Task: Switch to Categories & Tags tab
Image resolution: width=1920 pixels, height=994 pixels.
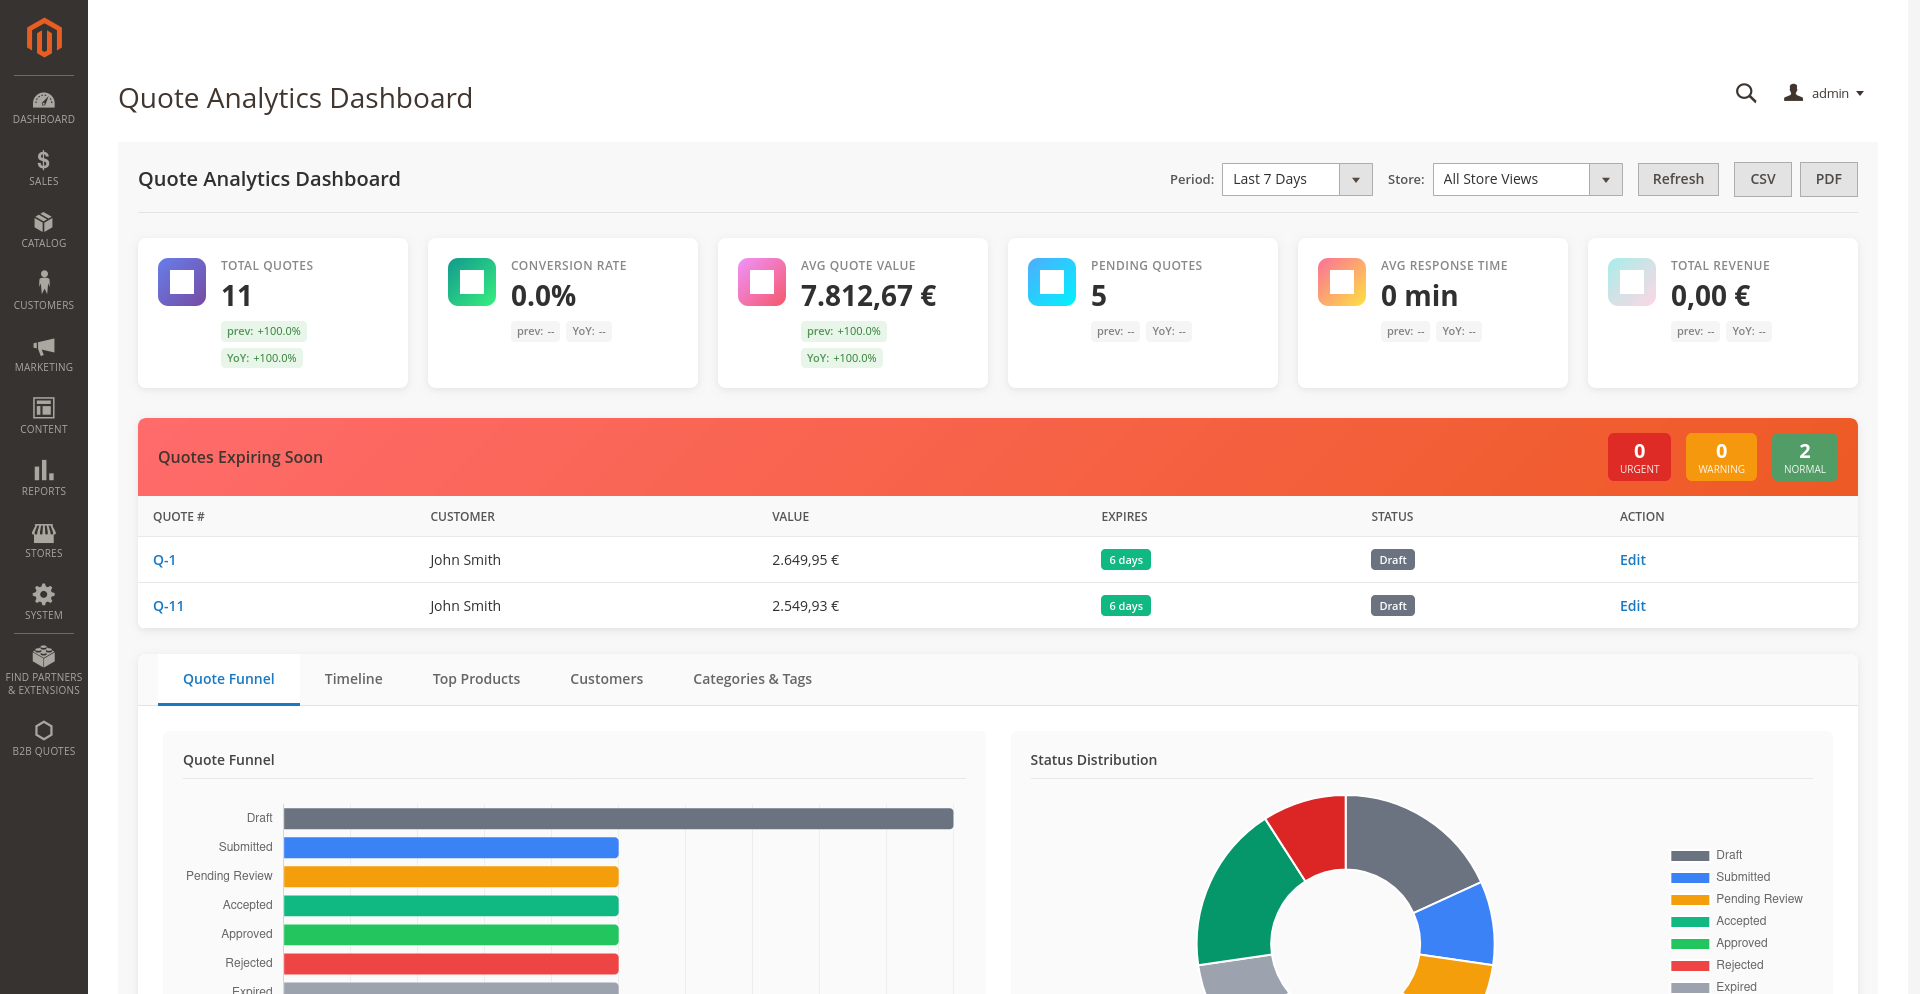Action: [752, 679]
